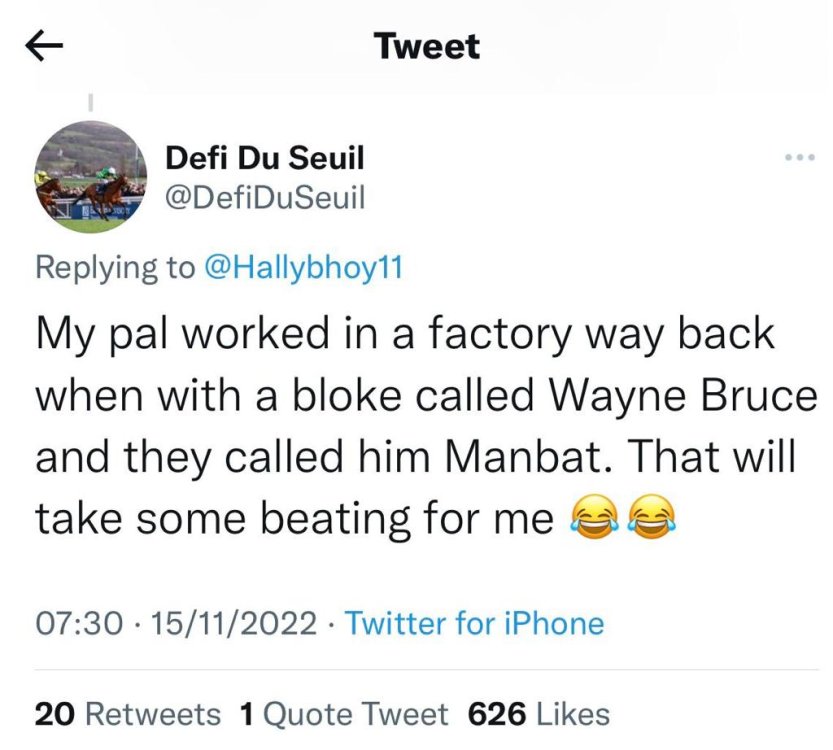Image resolution: width=833 pixels, height=750 pixels.
Task: Click the 07:30 timestamp
Action: (79, 623)
